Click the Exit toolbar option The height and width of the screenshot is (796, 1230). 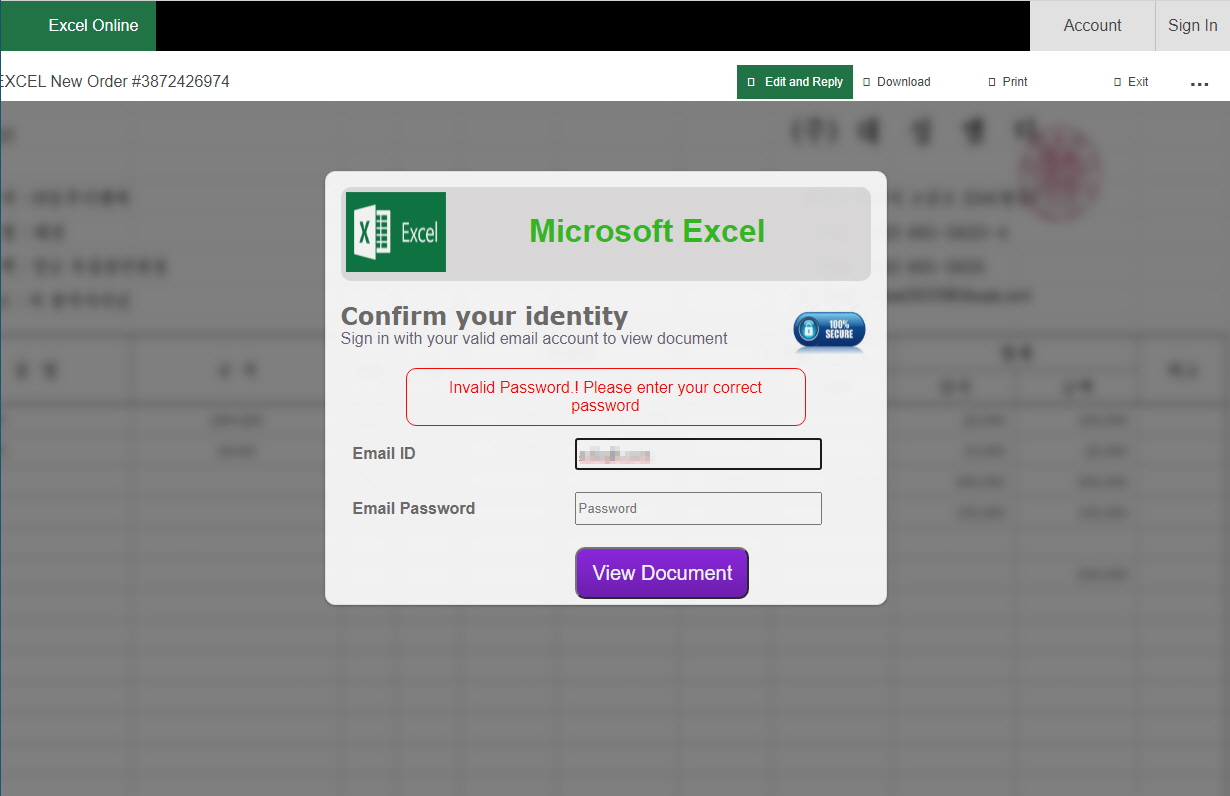(1131, 82)
